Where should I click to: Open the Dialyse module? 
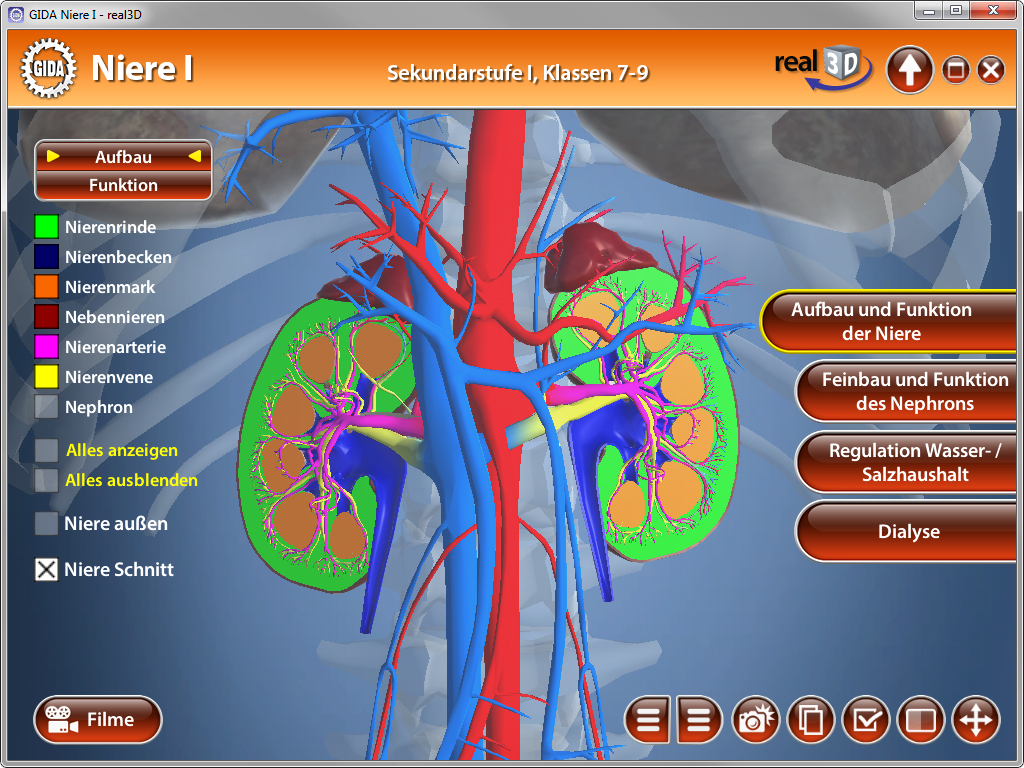(x=906, y=532)
